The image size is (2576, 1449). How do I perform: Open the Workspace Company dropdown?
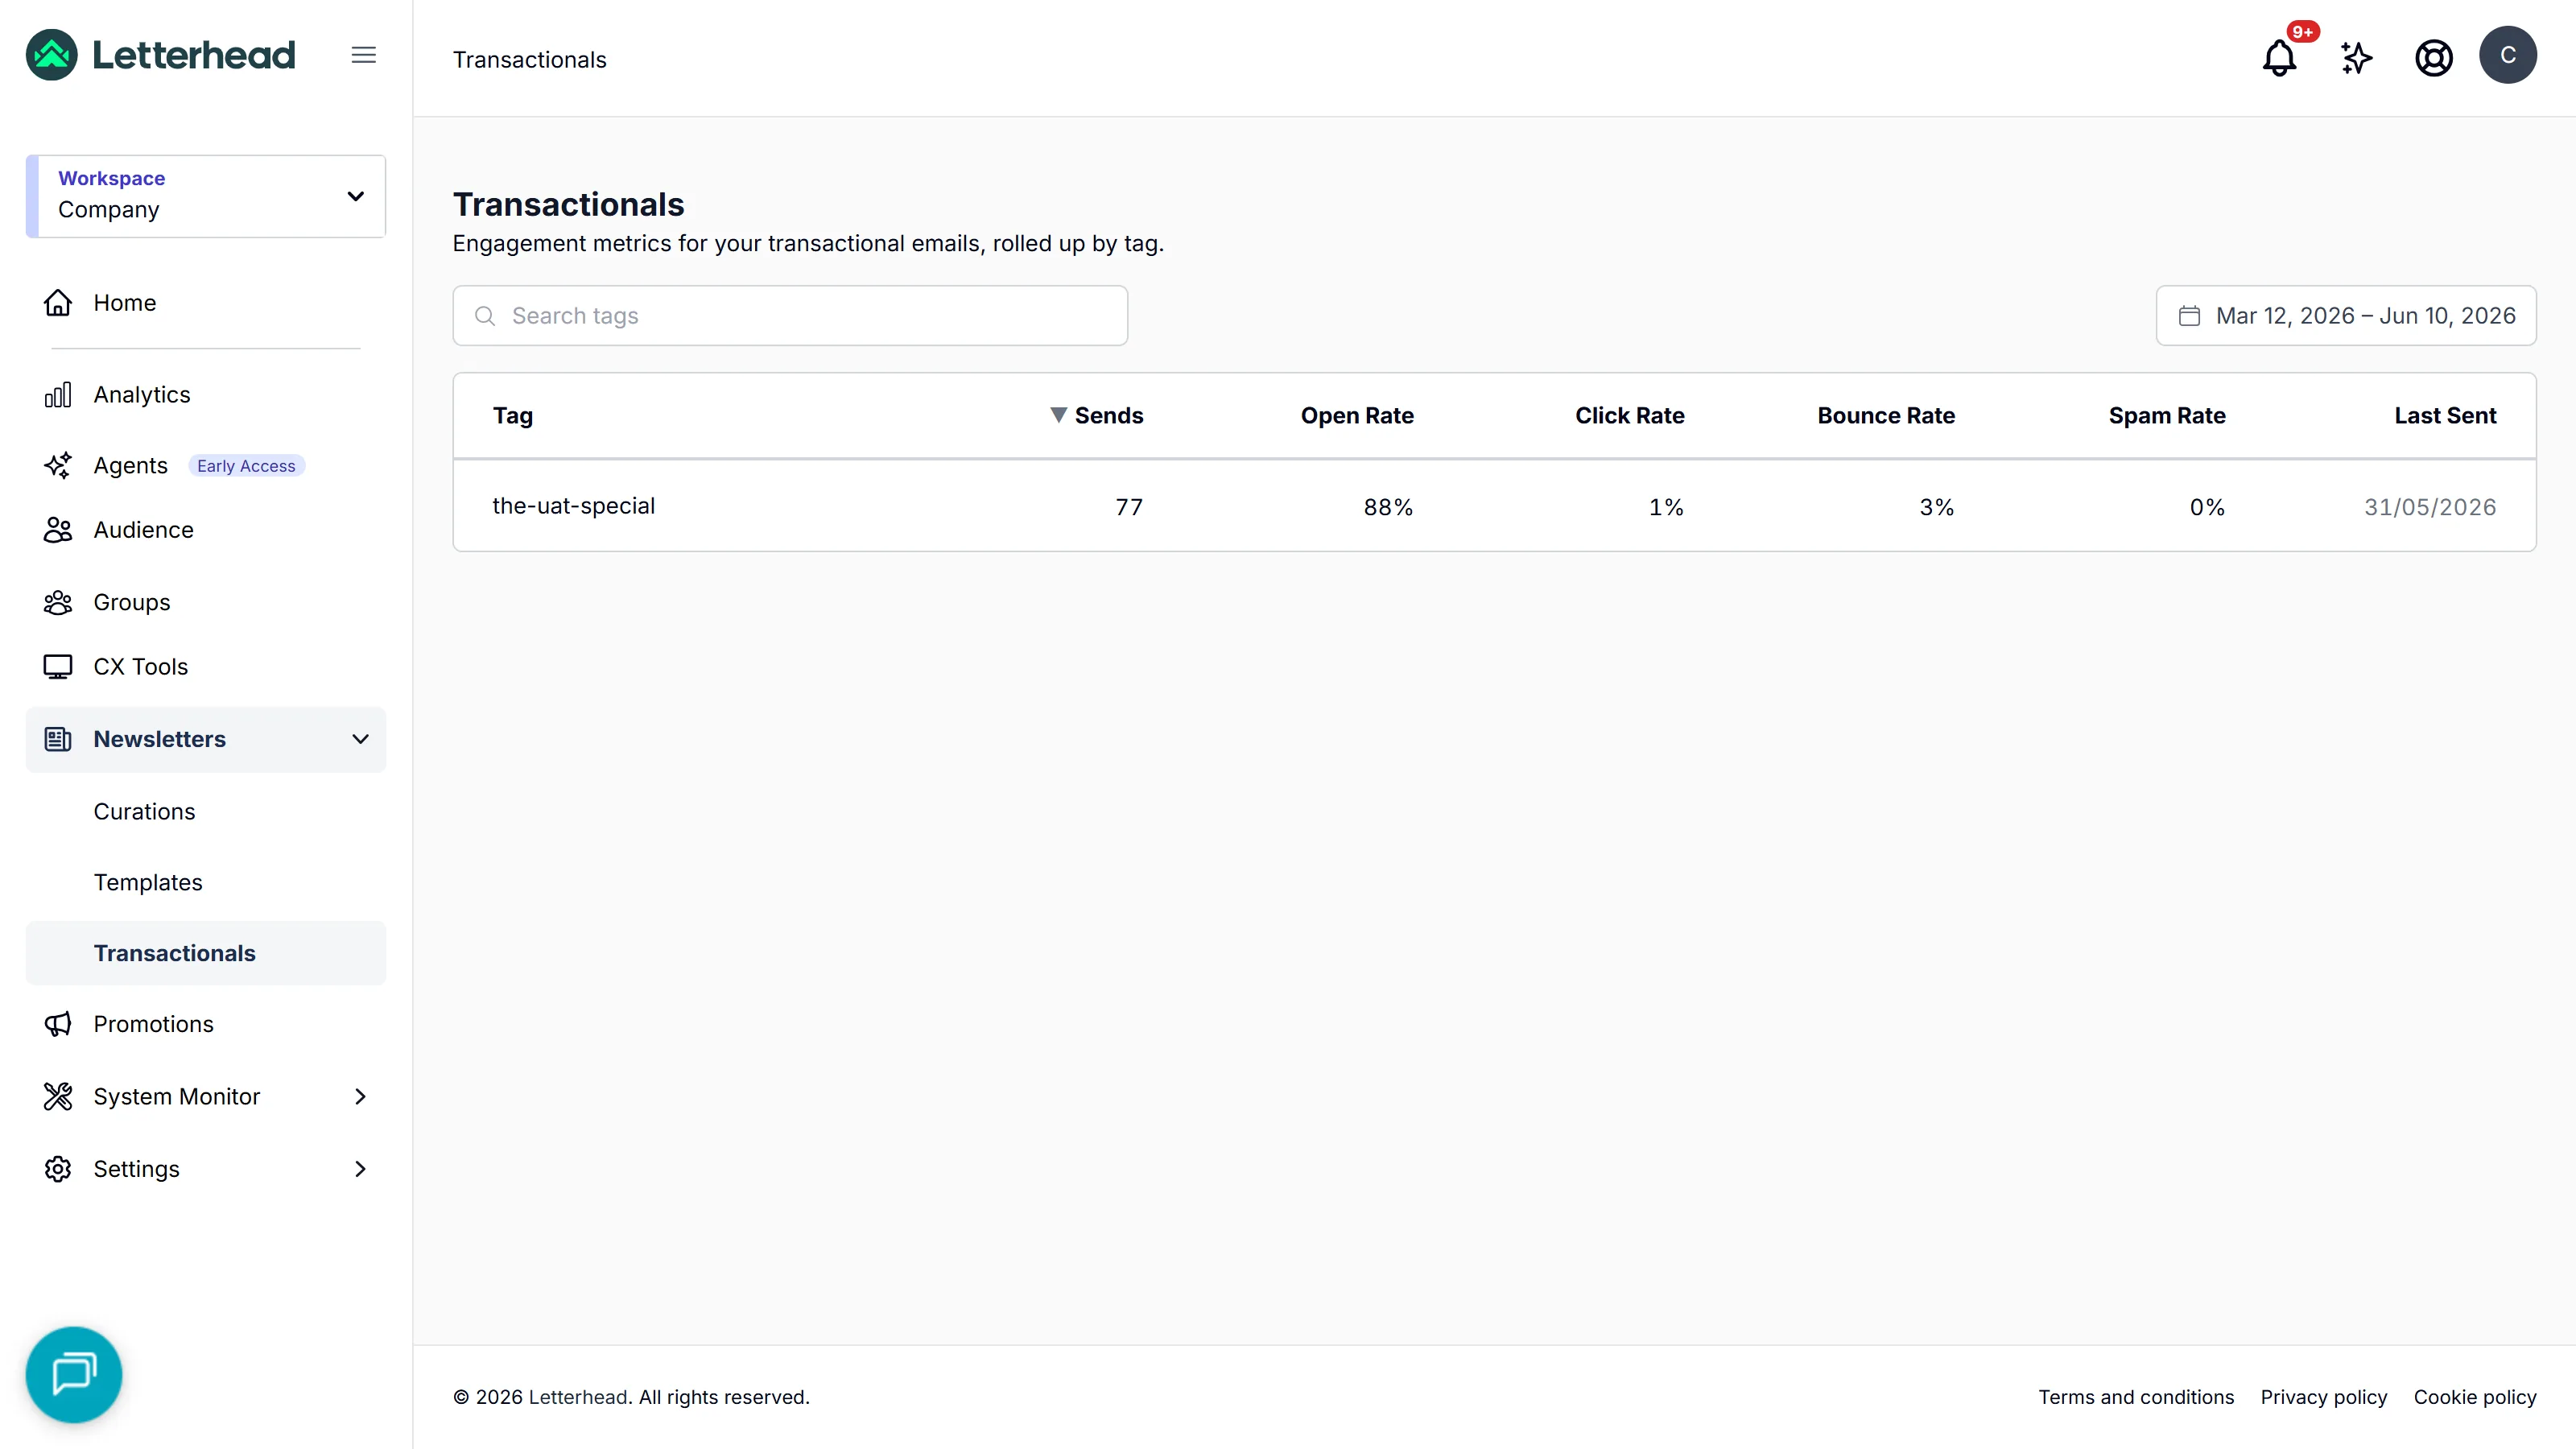(206, 196)
